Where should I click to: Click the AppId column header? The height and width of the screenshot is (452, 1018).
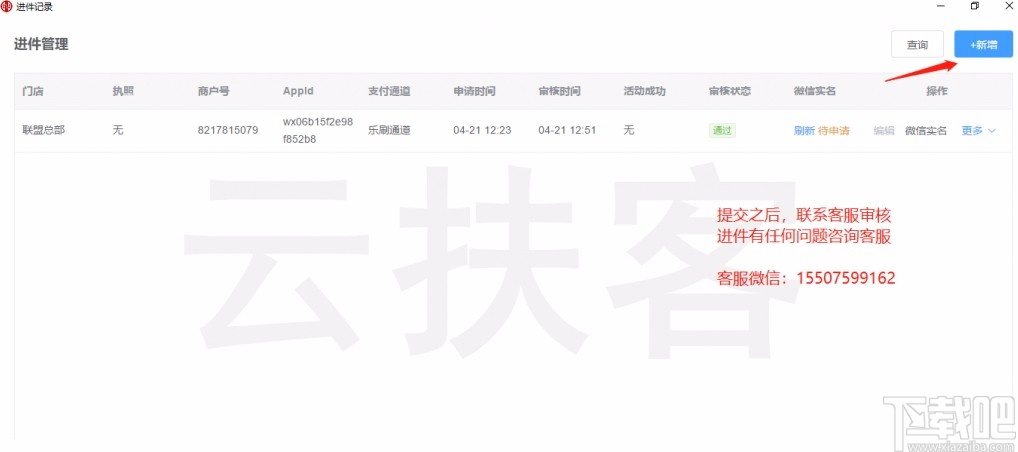click(x=298, y=91)
